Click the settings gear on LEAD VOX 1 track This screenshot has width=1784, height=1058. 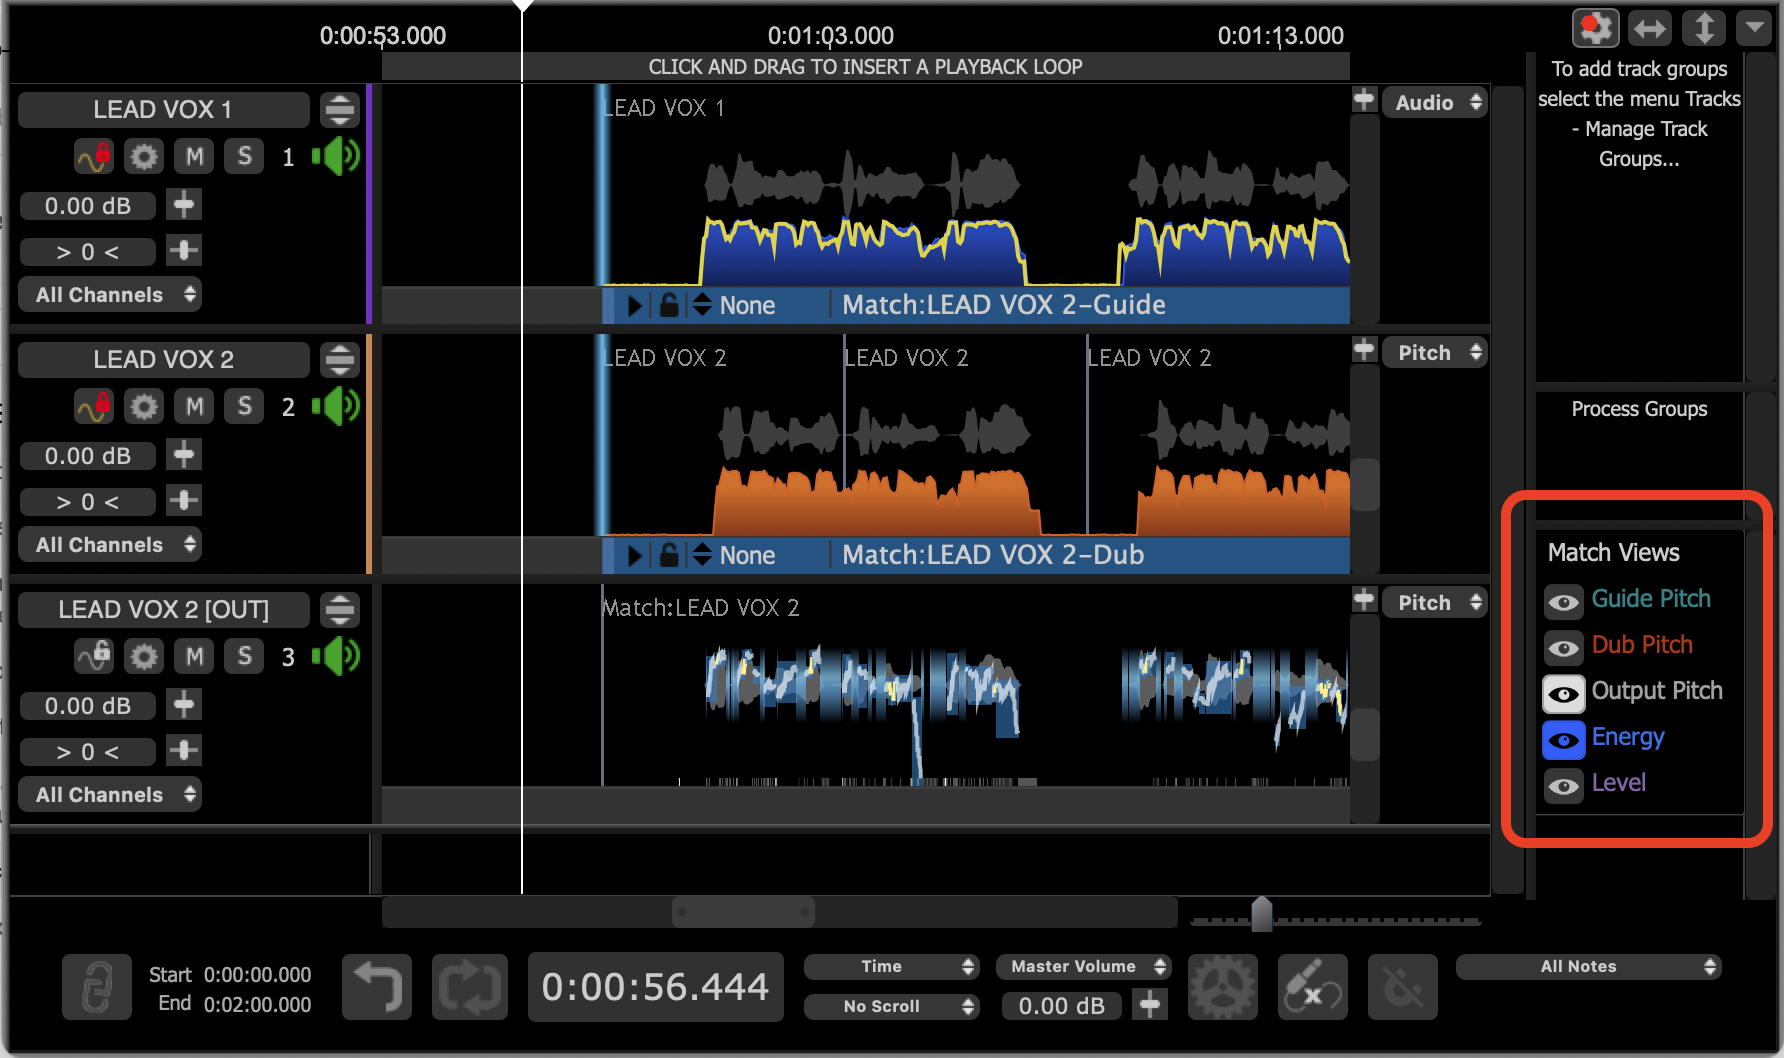145,157
